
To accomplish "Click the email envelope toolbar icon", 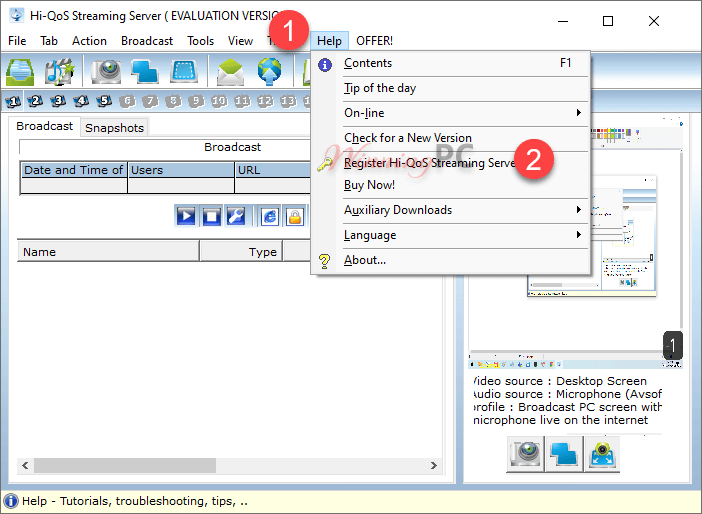I will 230,71.
